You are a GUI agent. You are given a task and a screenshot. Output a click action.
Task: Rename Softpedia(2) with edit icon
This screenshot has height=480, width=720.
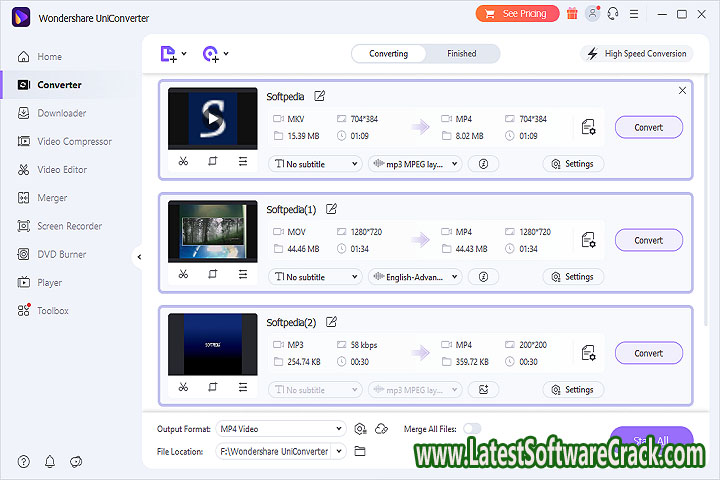[x=332, y=322]
